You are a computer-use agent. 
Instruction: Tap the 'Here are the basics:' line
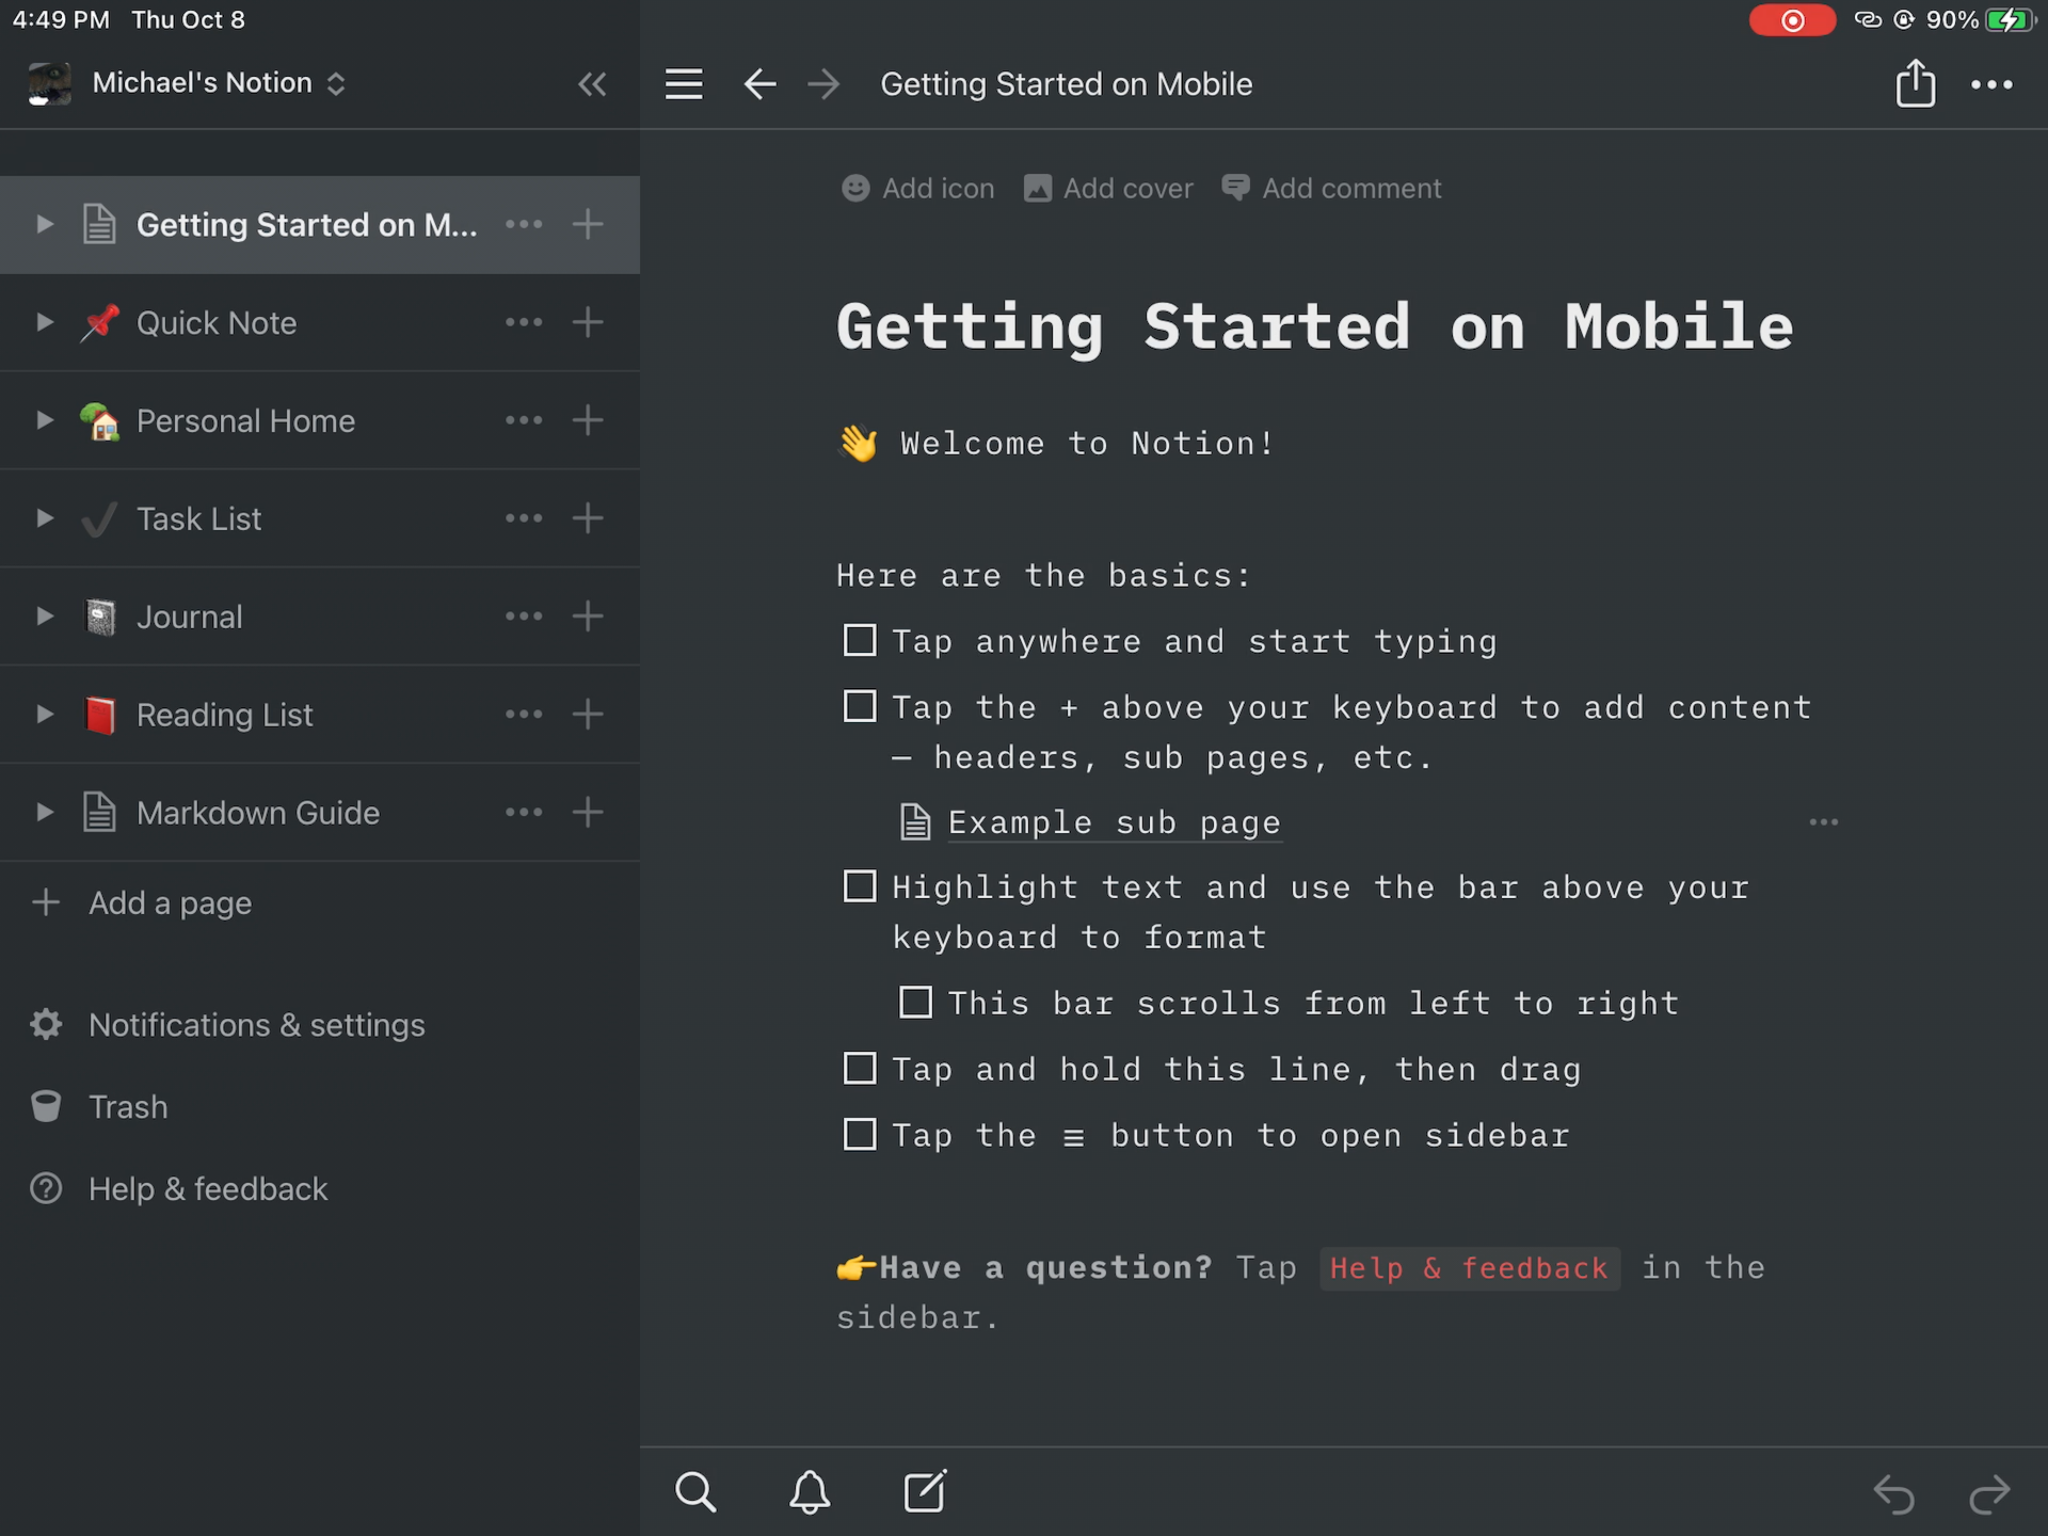coord(1044,575)
